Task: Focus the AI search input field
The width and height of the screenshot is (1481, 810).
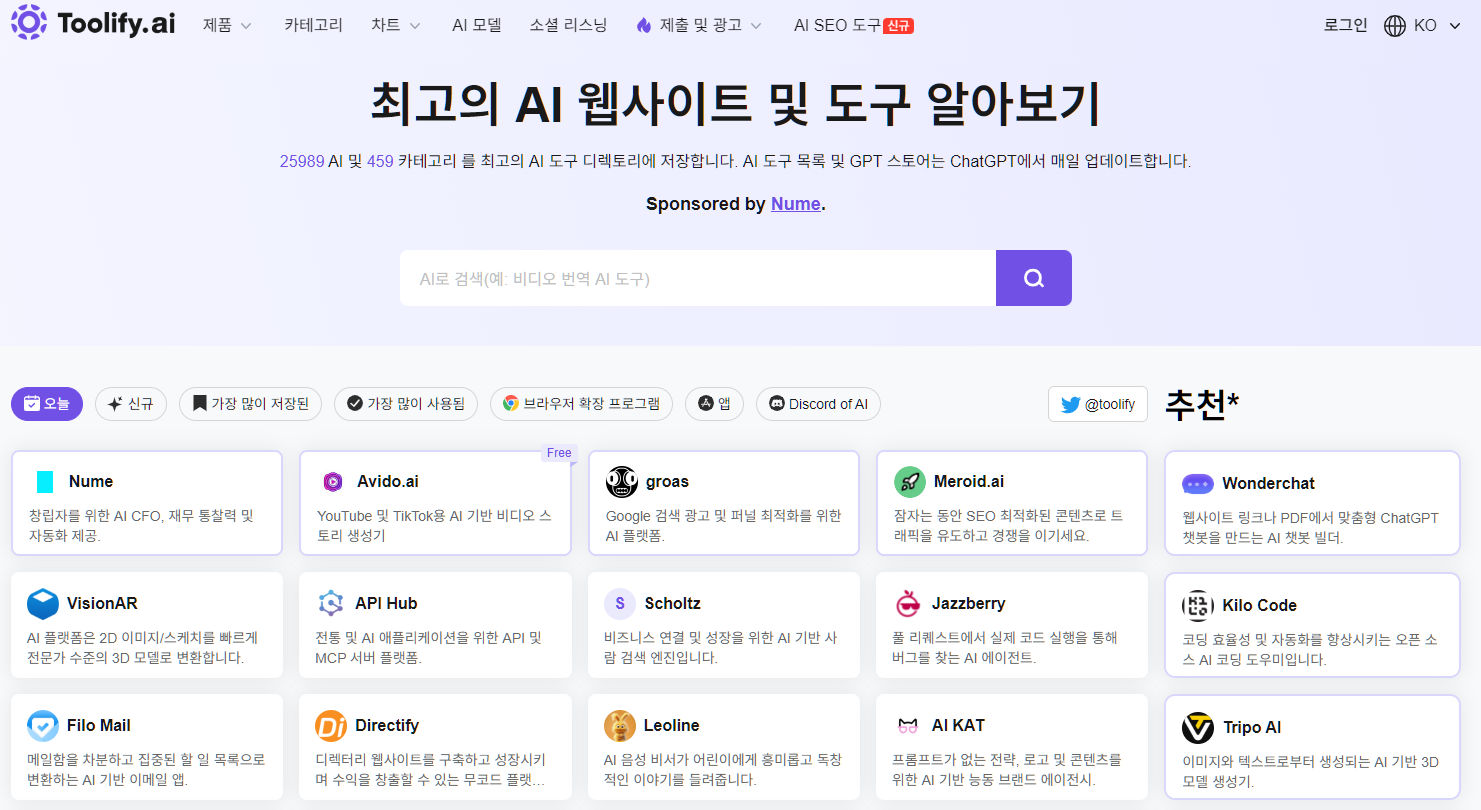Action: coord(698,278)
